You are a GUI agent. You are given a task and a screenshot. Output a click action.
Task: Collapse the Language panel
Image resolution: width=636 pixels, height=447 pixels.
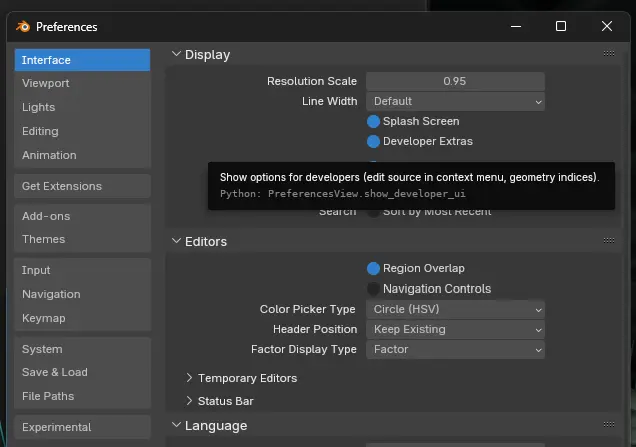point(176,425)
